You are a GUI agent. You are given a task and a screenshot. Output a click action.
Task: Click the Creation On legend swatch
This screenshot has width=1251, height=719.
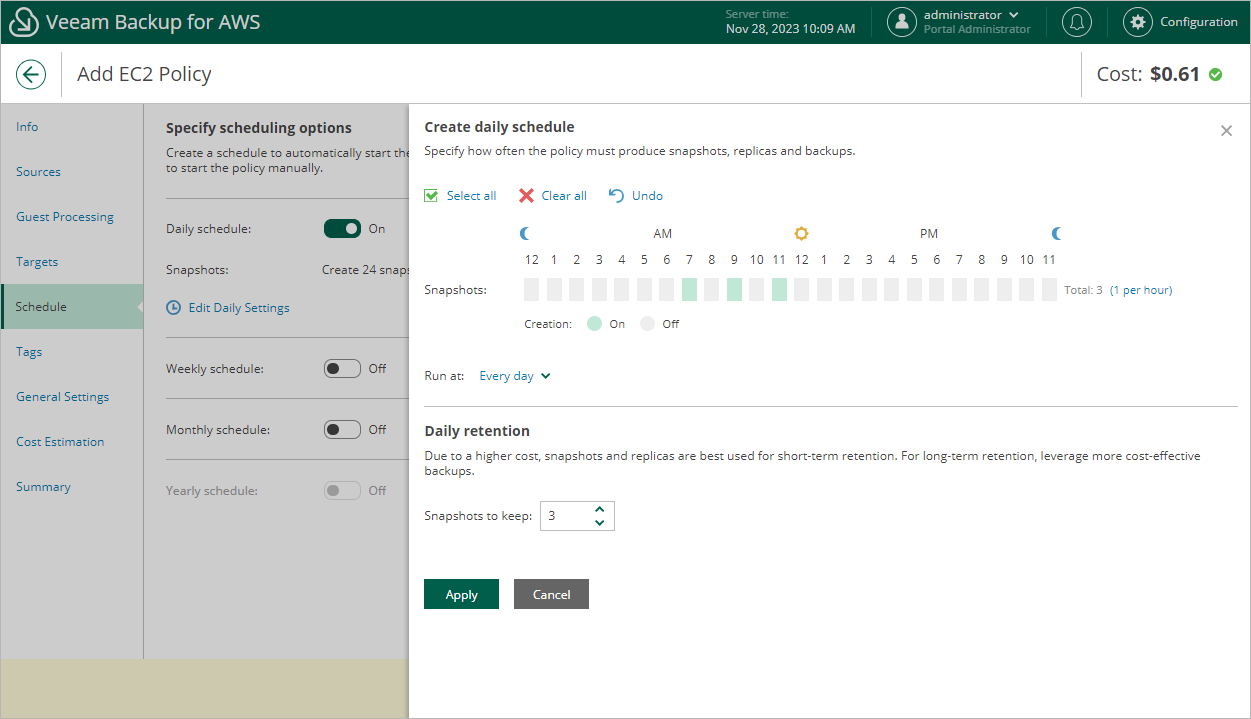tap(594, 324)
